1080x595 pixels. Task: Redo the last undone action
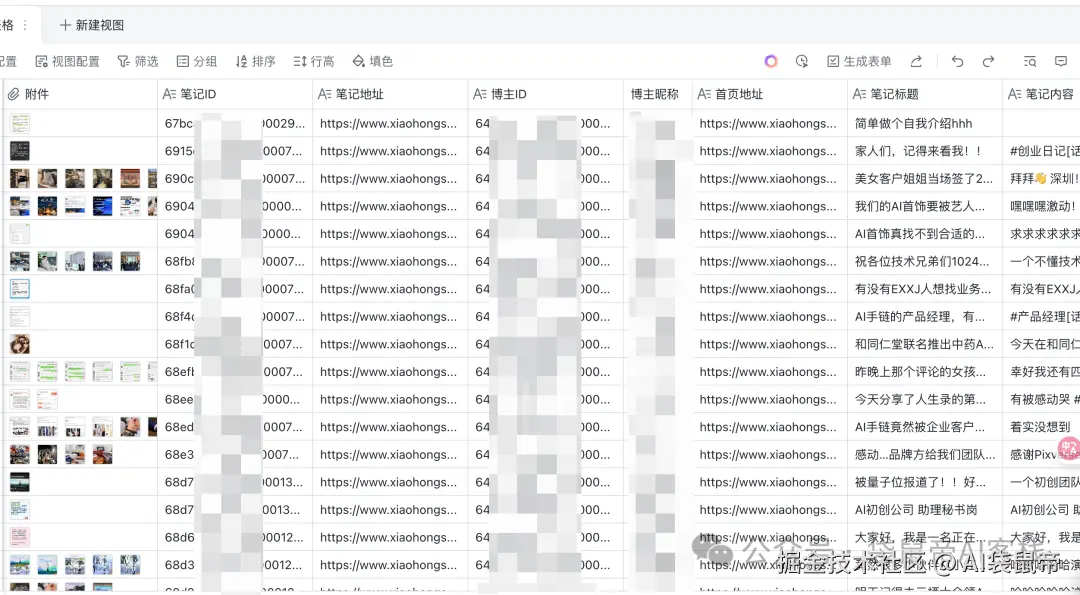tap(989, 62)
